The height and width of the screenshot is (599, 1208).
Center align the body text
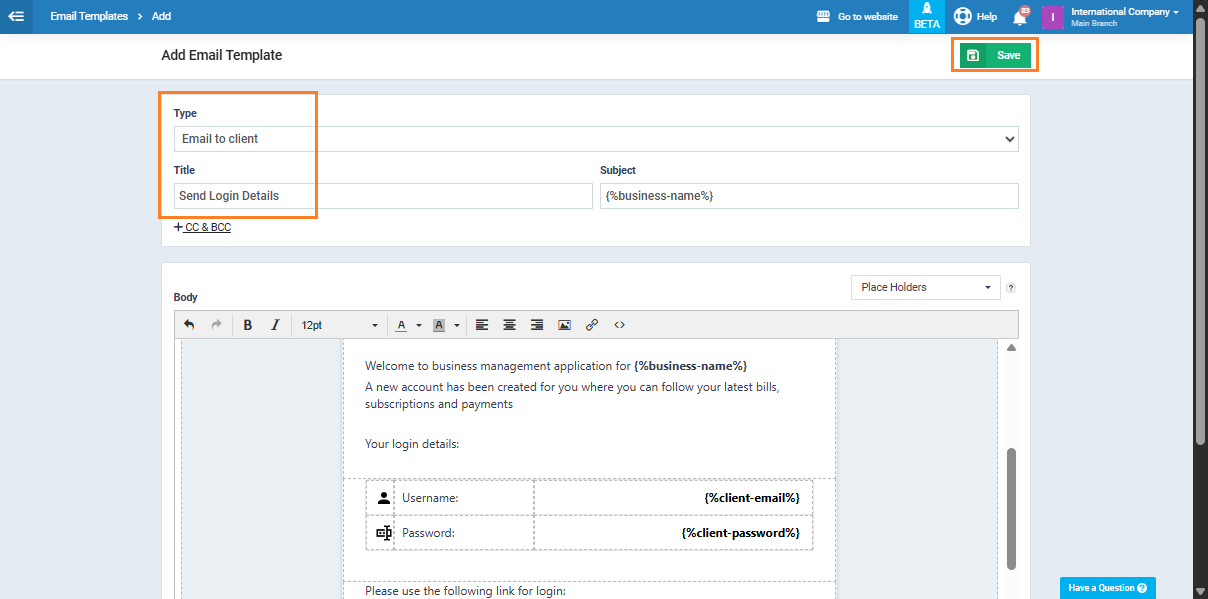[509, 325]
